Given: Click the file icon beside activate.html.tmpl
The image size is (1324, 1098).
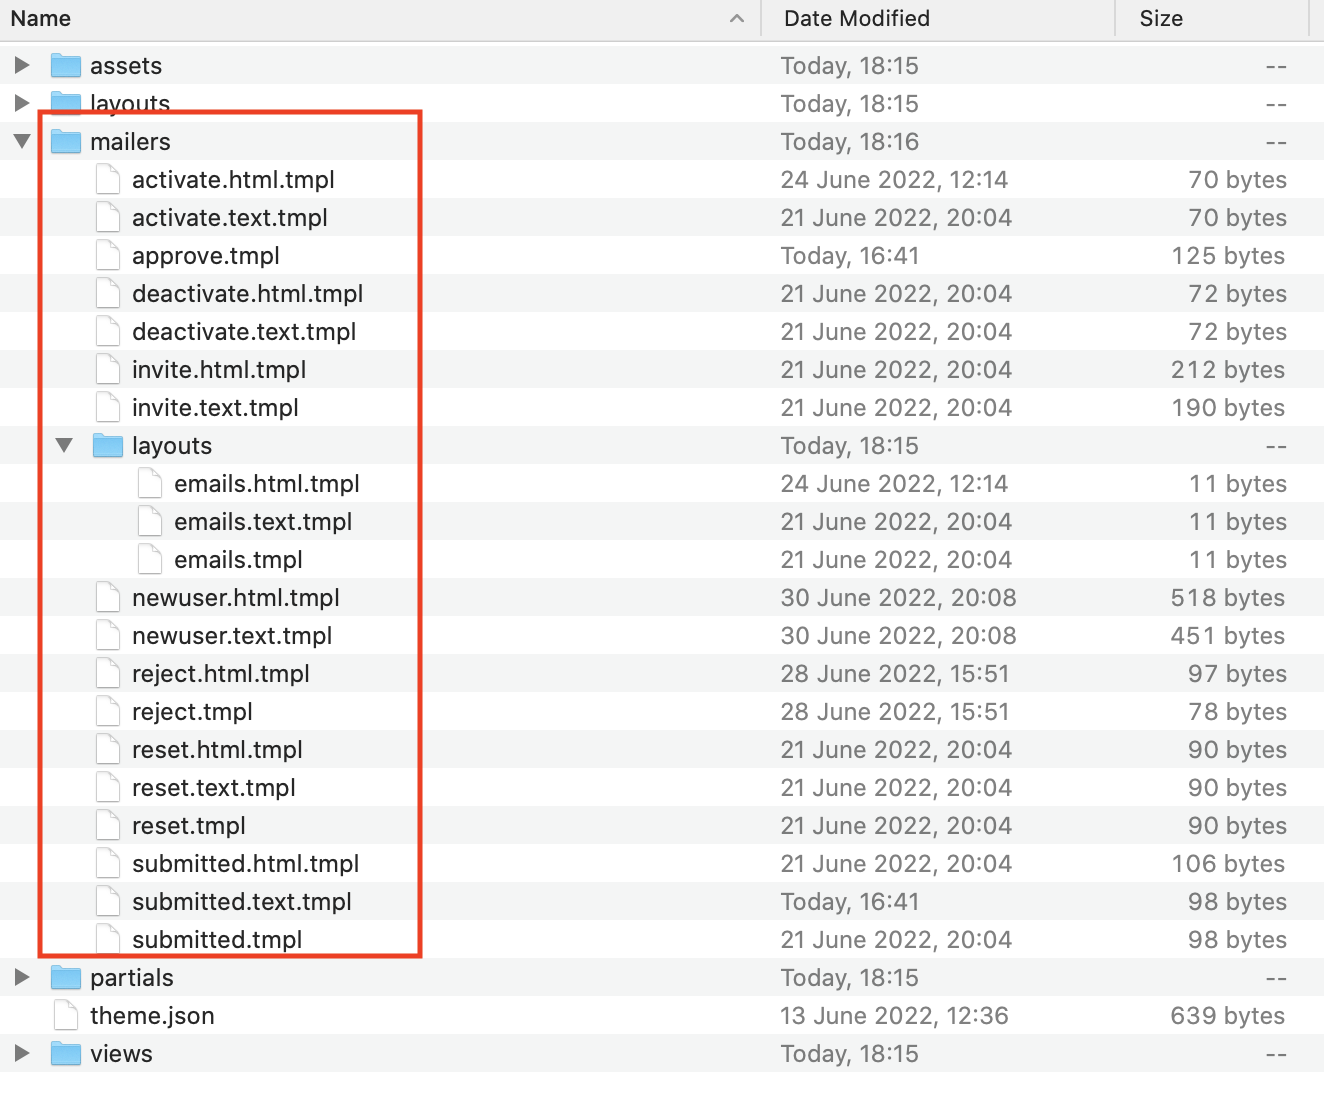Looking at the screenshot, I should 107,179.
